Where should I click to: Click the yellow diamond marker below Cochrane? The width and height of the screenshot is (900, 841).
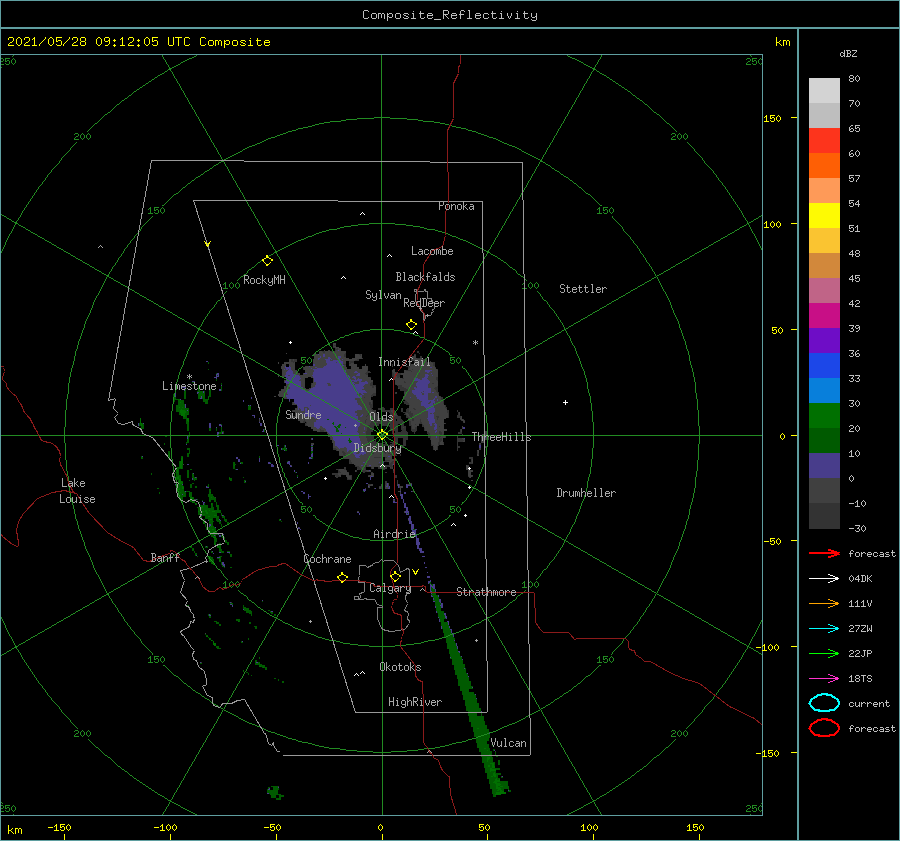pyautogui.click(x=343, y=577)
